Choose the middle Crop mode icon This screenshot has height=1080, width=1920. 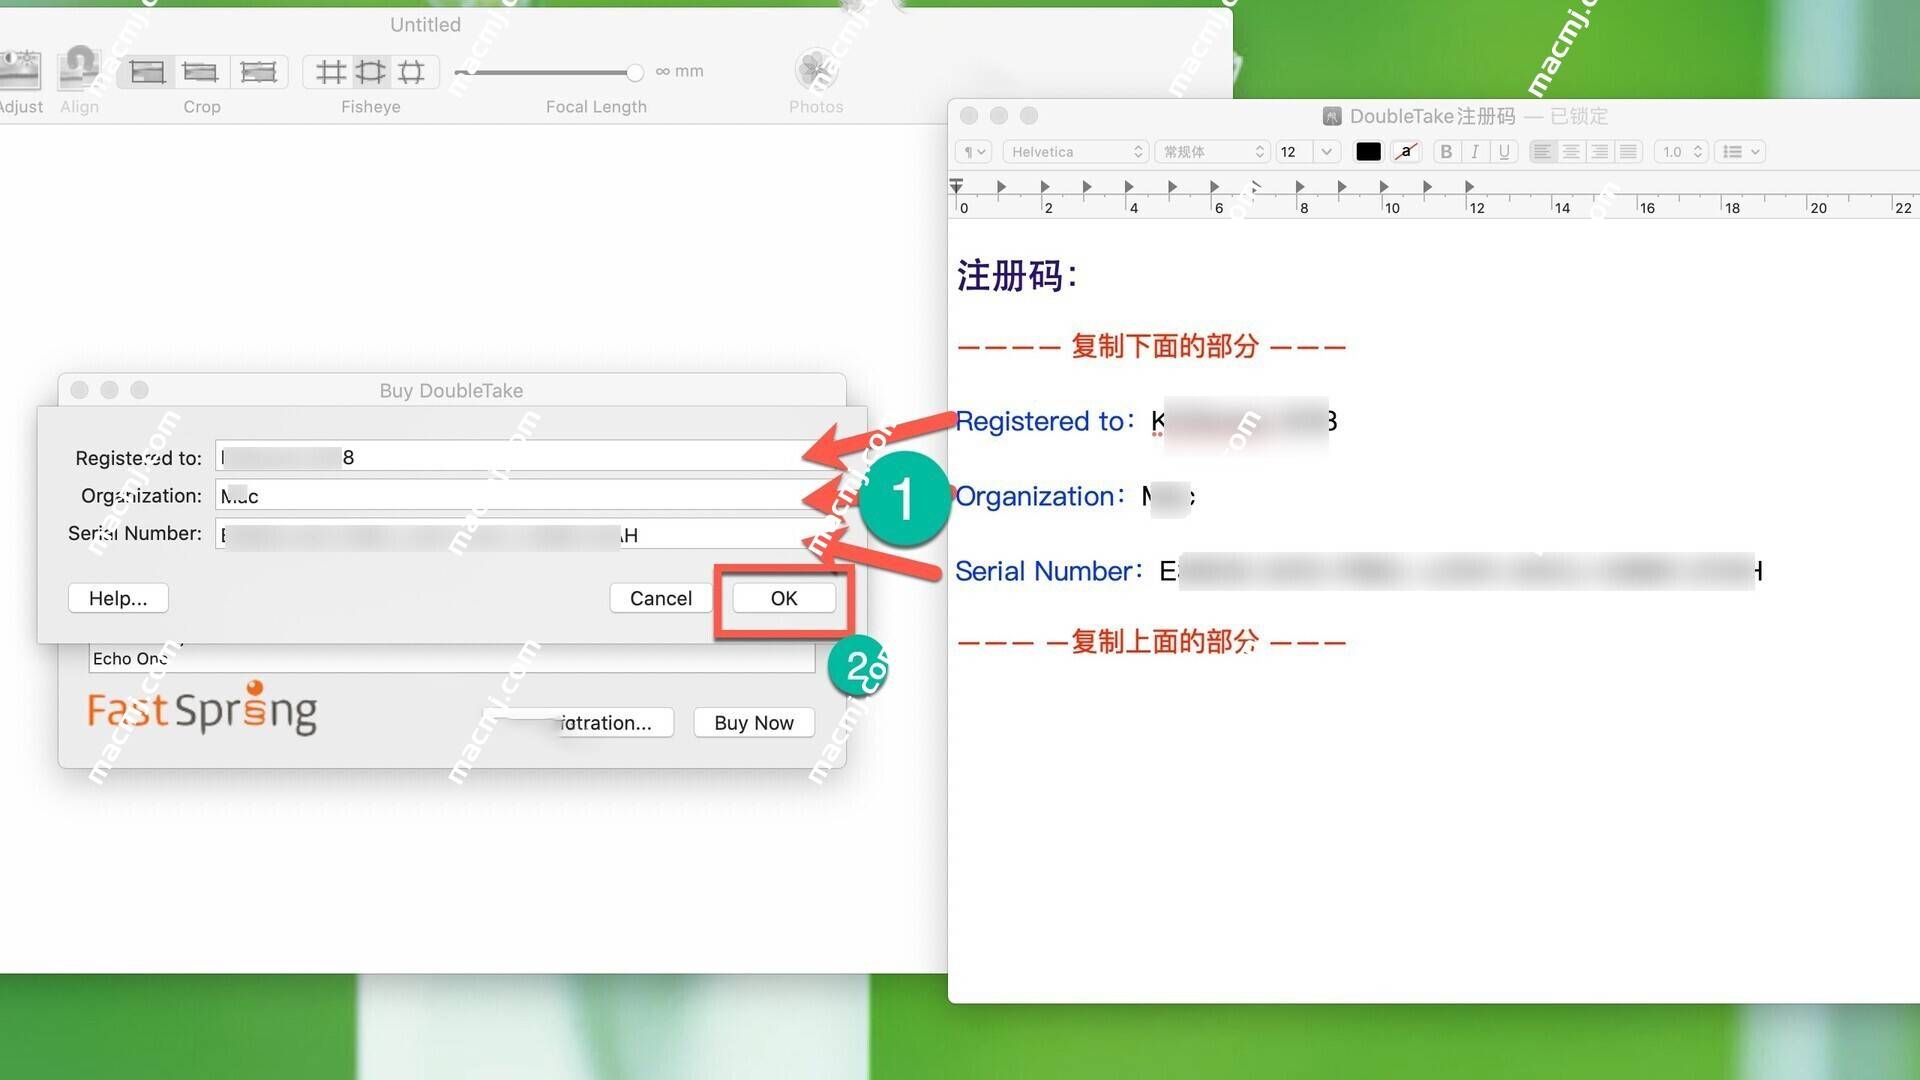pos(201,72)
